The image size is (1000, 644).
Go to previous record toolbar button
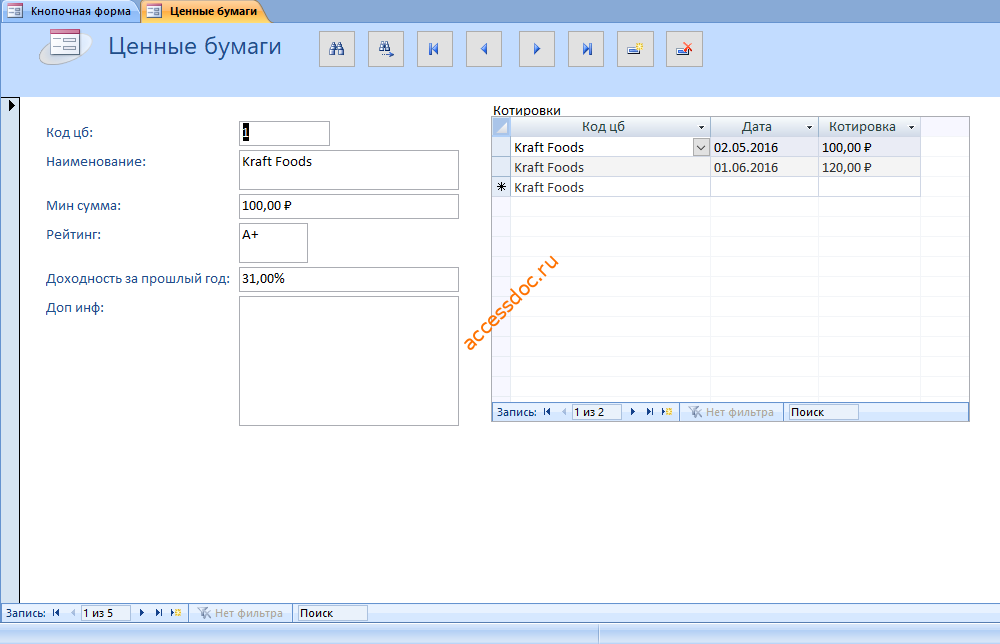(484, 49)
